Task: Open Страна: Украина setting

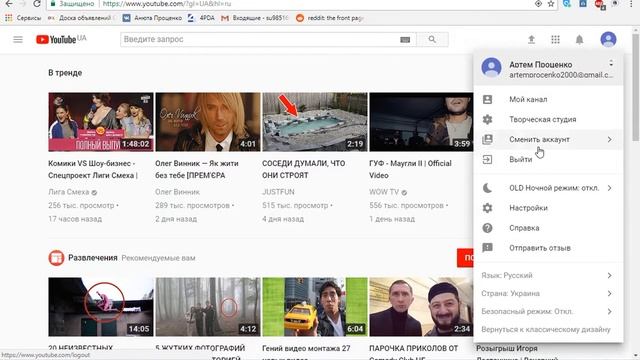Action: tap(548, 293)
